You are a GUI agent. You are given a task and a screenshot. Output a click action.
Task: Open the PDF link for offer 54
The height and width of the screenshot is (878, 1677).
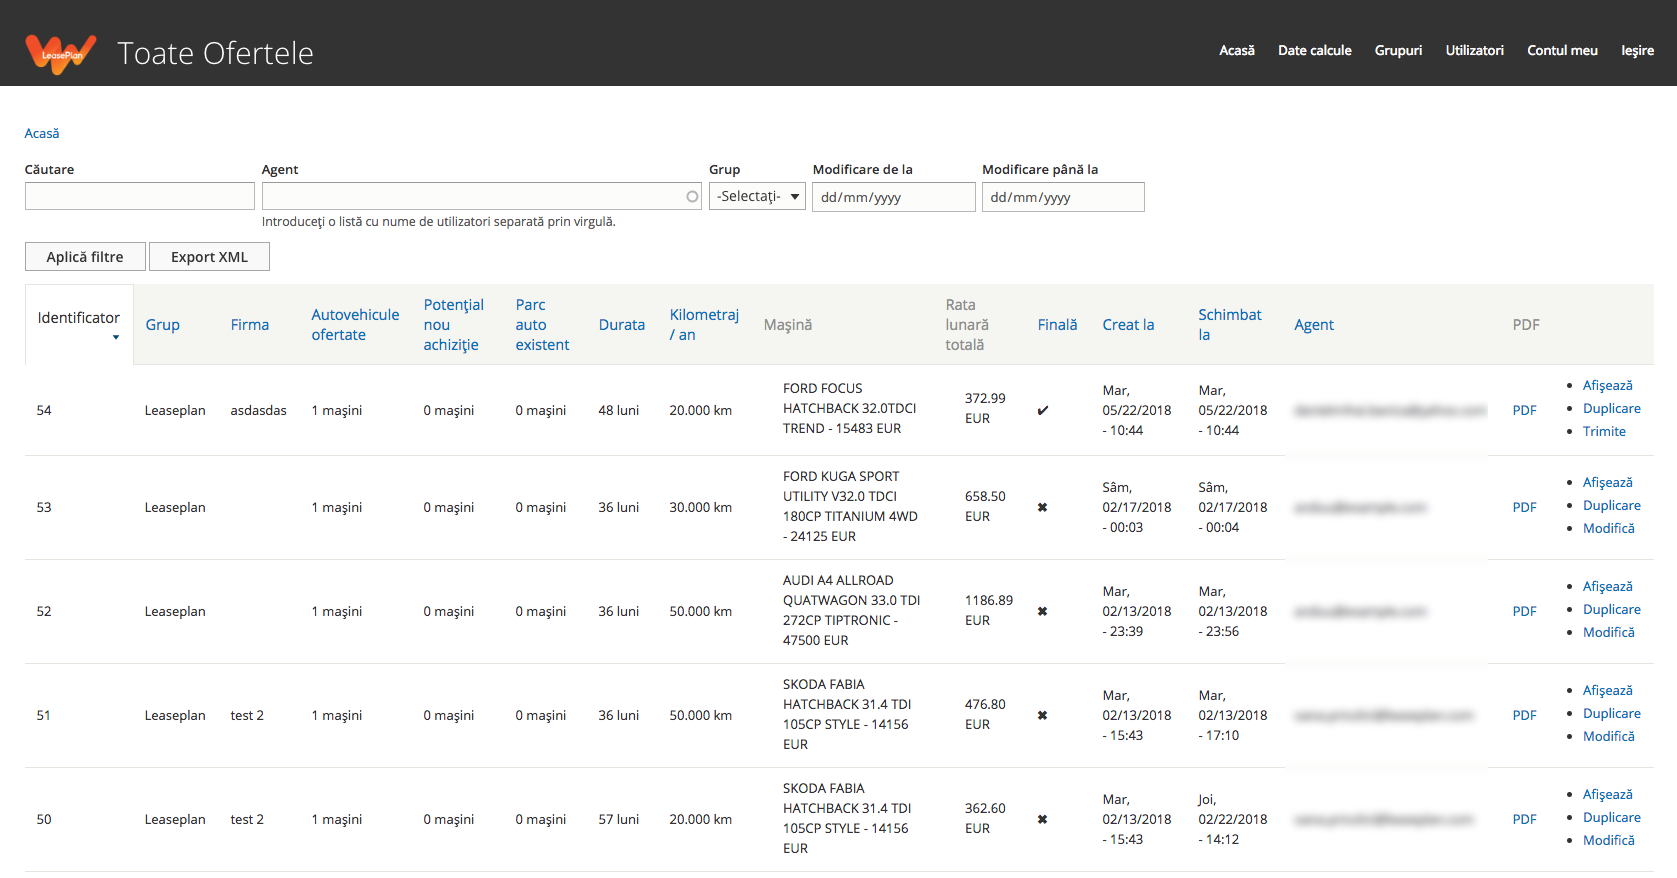coord(1524,410)
